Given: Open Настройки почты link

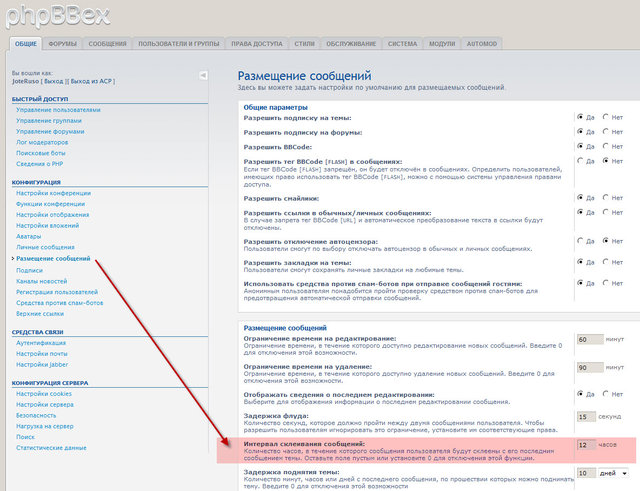Looking at the screenshot, I should coord(42,353).
